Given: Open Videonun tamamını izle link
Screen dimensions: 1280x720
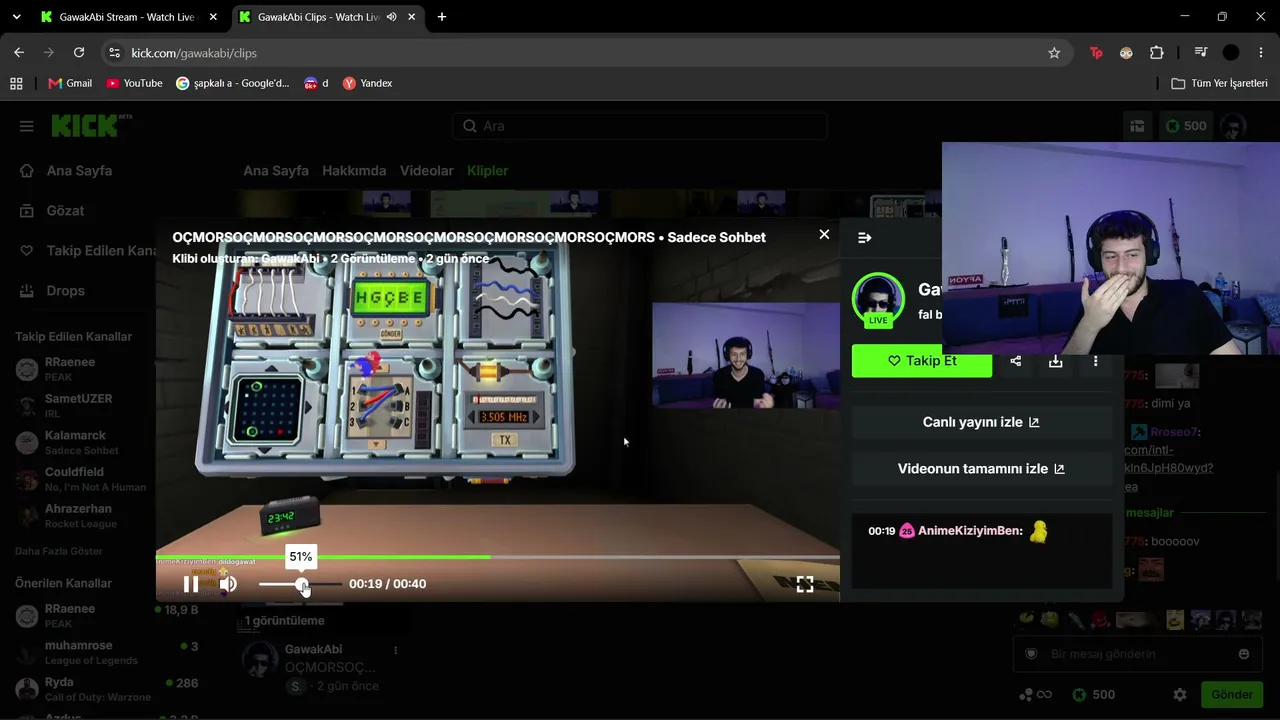Looking at the screenshot, I should 981,469.
